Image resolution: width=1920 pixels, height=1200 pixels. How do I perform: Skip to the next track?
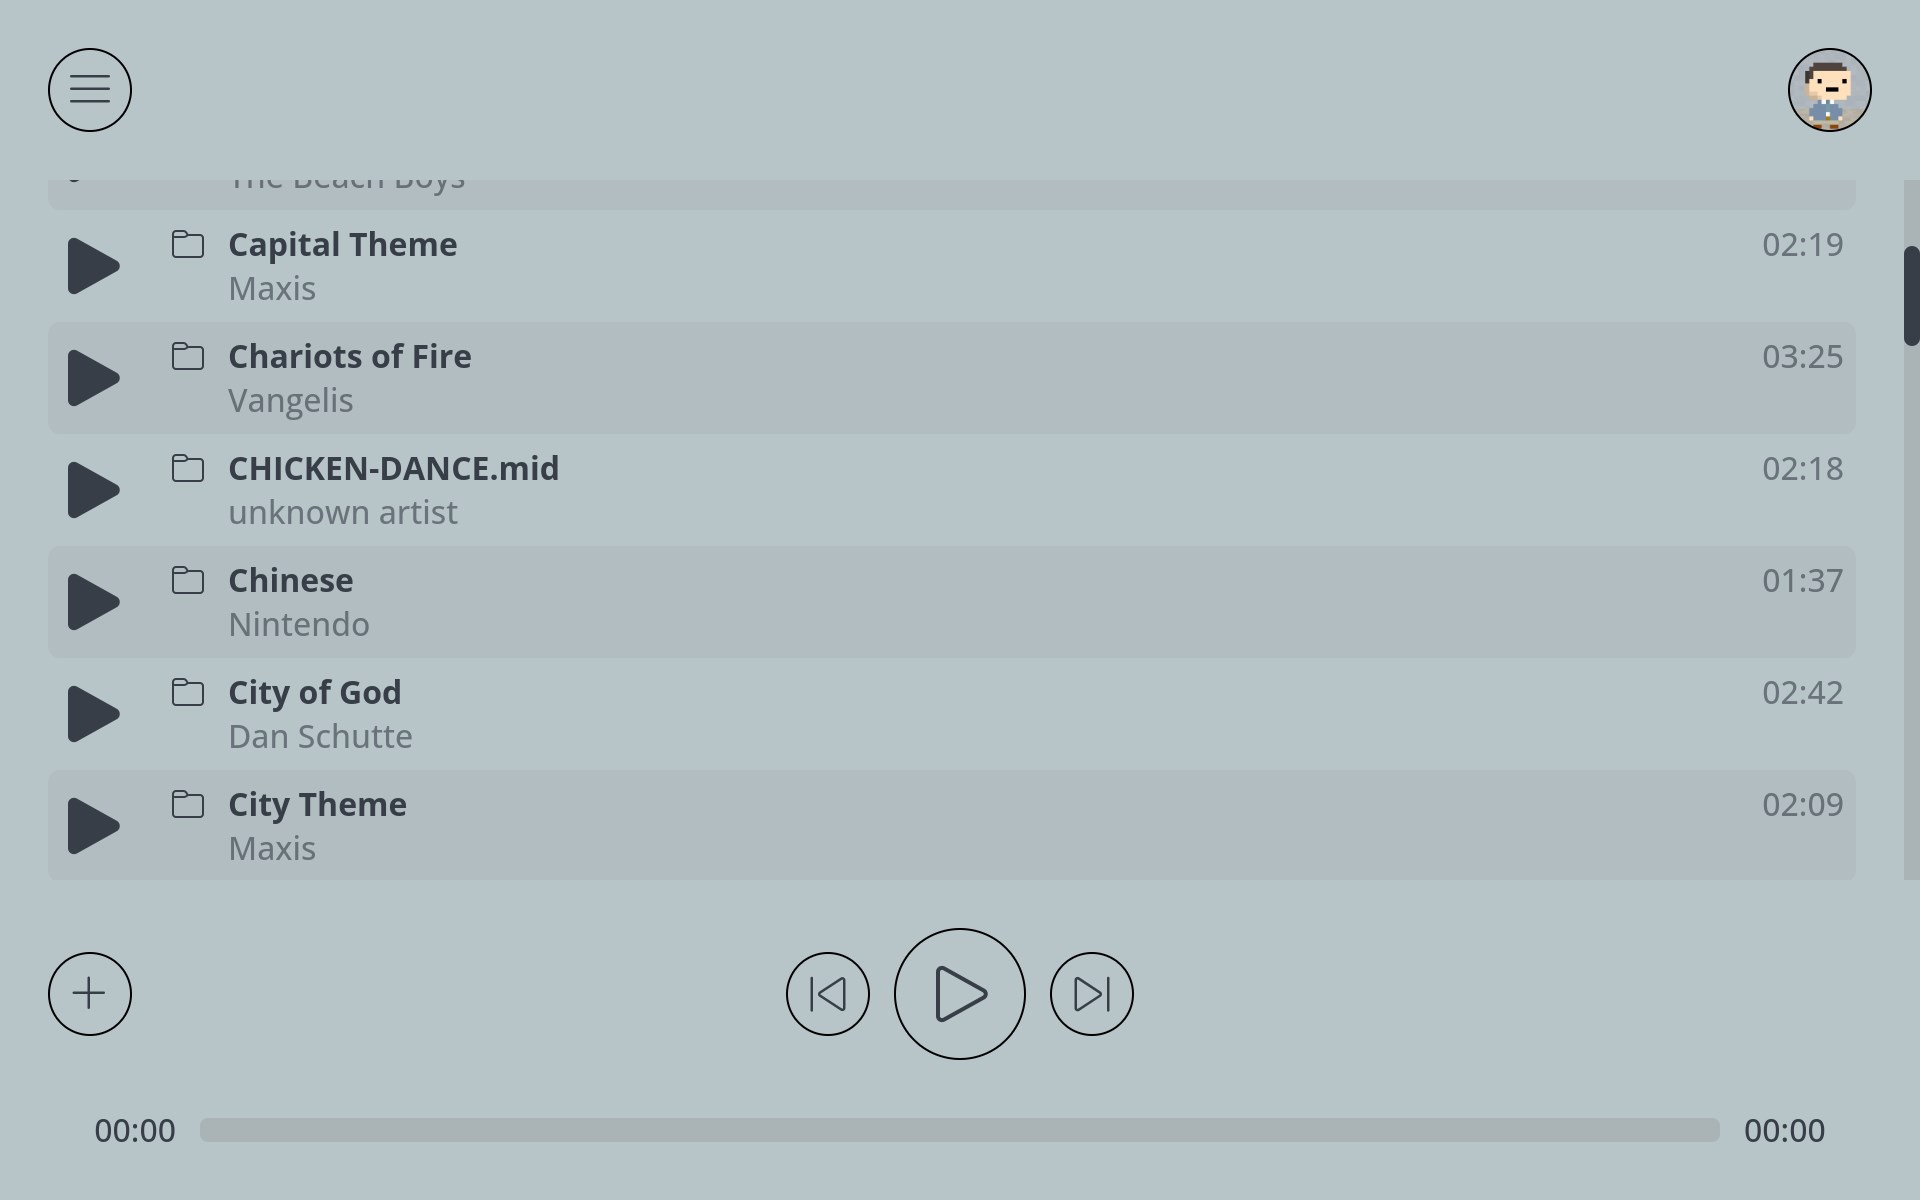pyautogui.click(x=1091, y=994)
